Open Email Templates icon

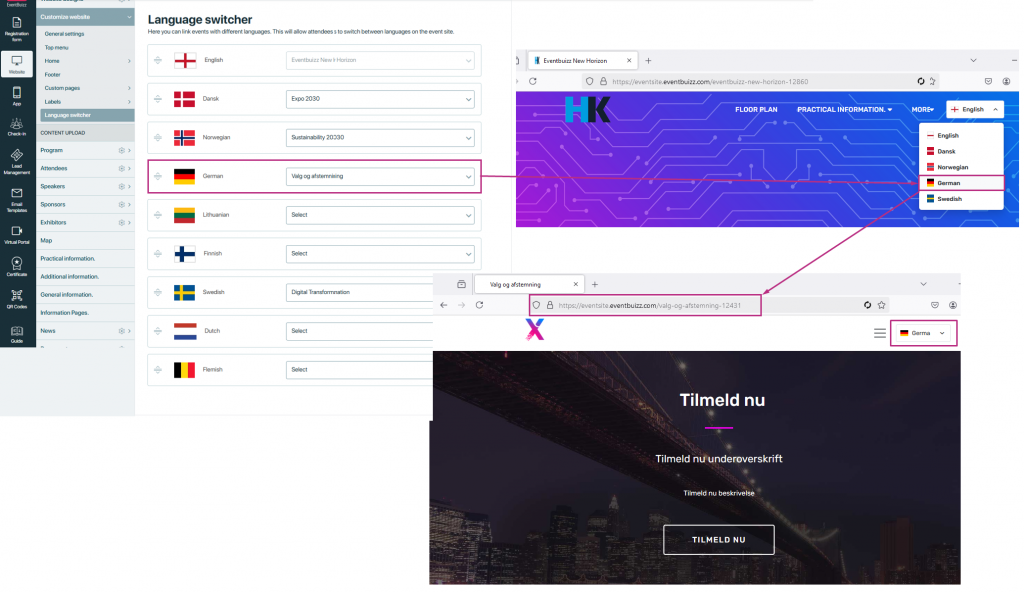pyautogui.click(x=17, y=199)
